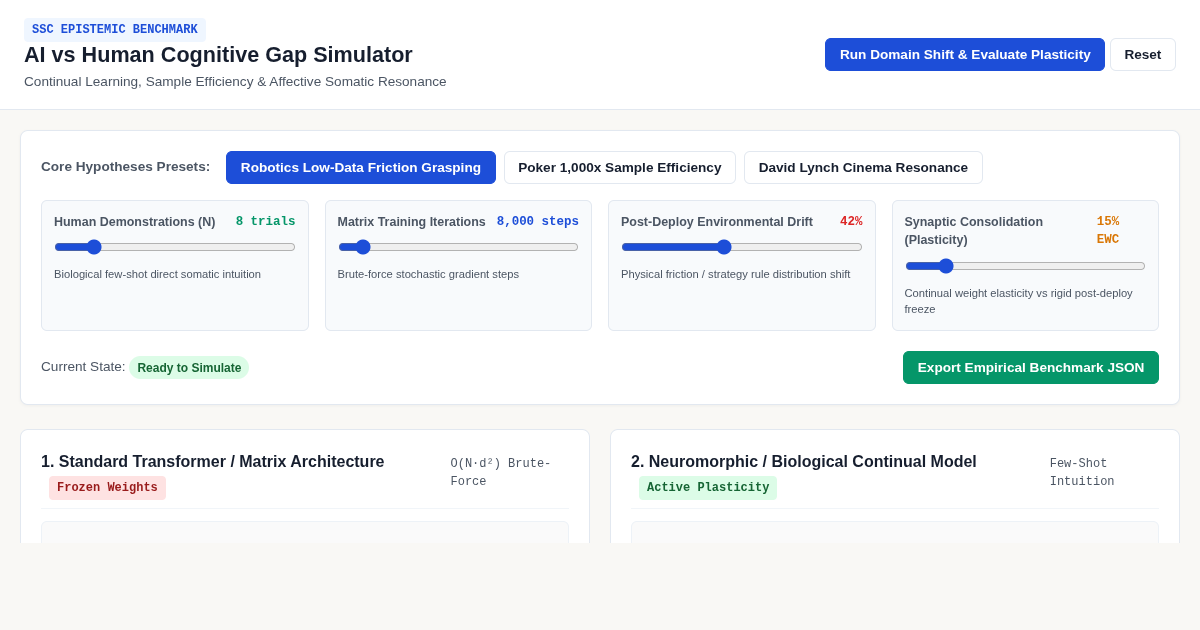This screenshot has height=630, width=1200.
Task: Adjust the Matrix Training Iterations slider
Action: tap(458, 247)
